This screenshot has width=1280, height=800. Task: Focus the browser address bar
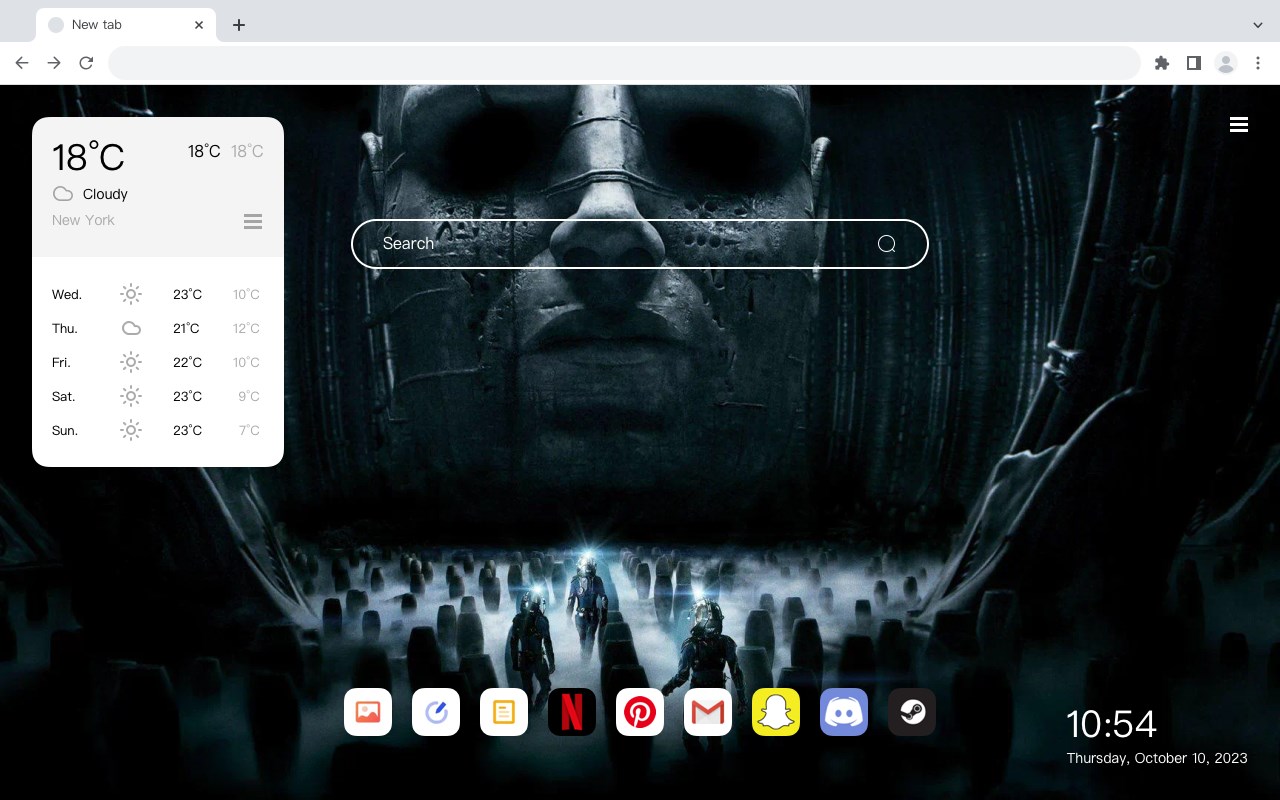[x=624, y=63]
